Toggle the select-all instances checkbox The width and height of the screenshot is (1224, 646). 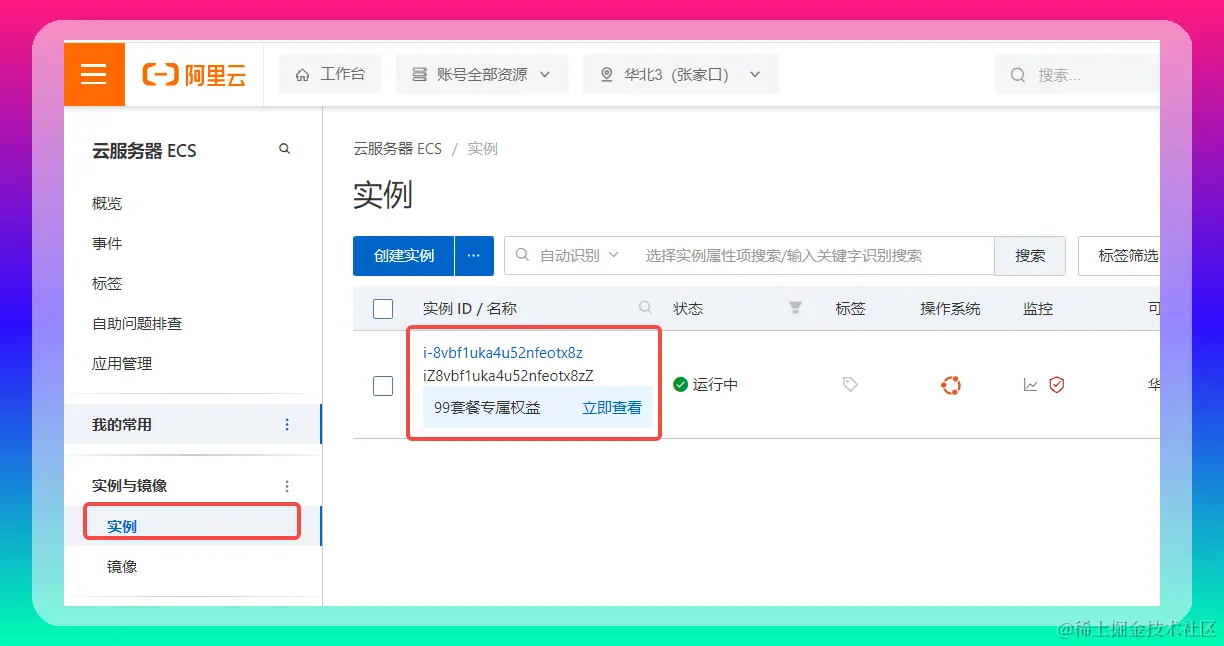[383, 309]
